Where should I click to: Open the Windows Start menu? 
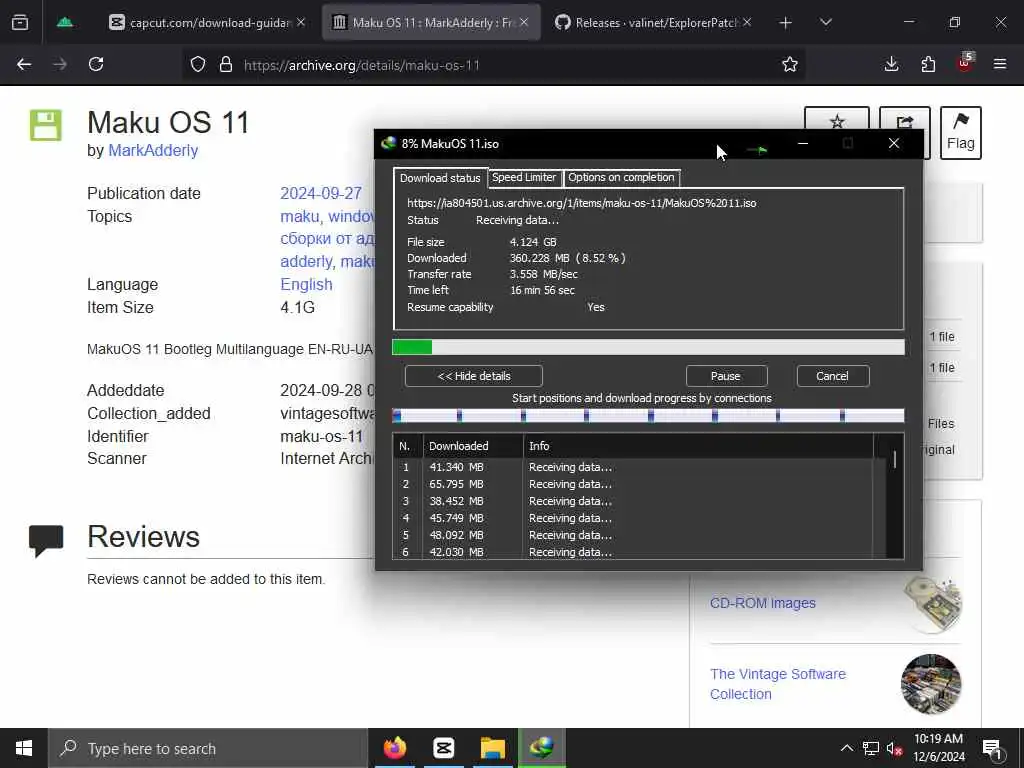point(24,748)
